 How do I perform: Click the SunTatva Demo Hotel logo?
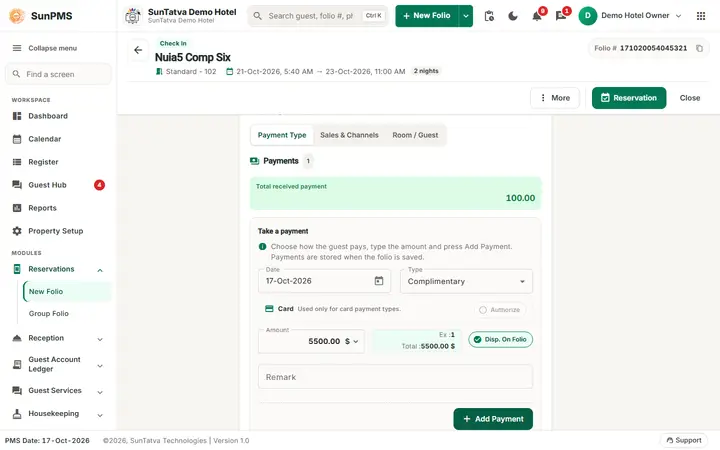[x=133, y=16]
